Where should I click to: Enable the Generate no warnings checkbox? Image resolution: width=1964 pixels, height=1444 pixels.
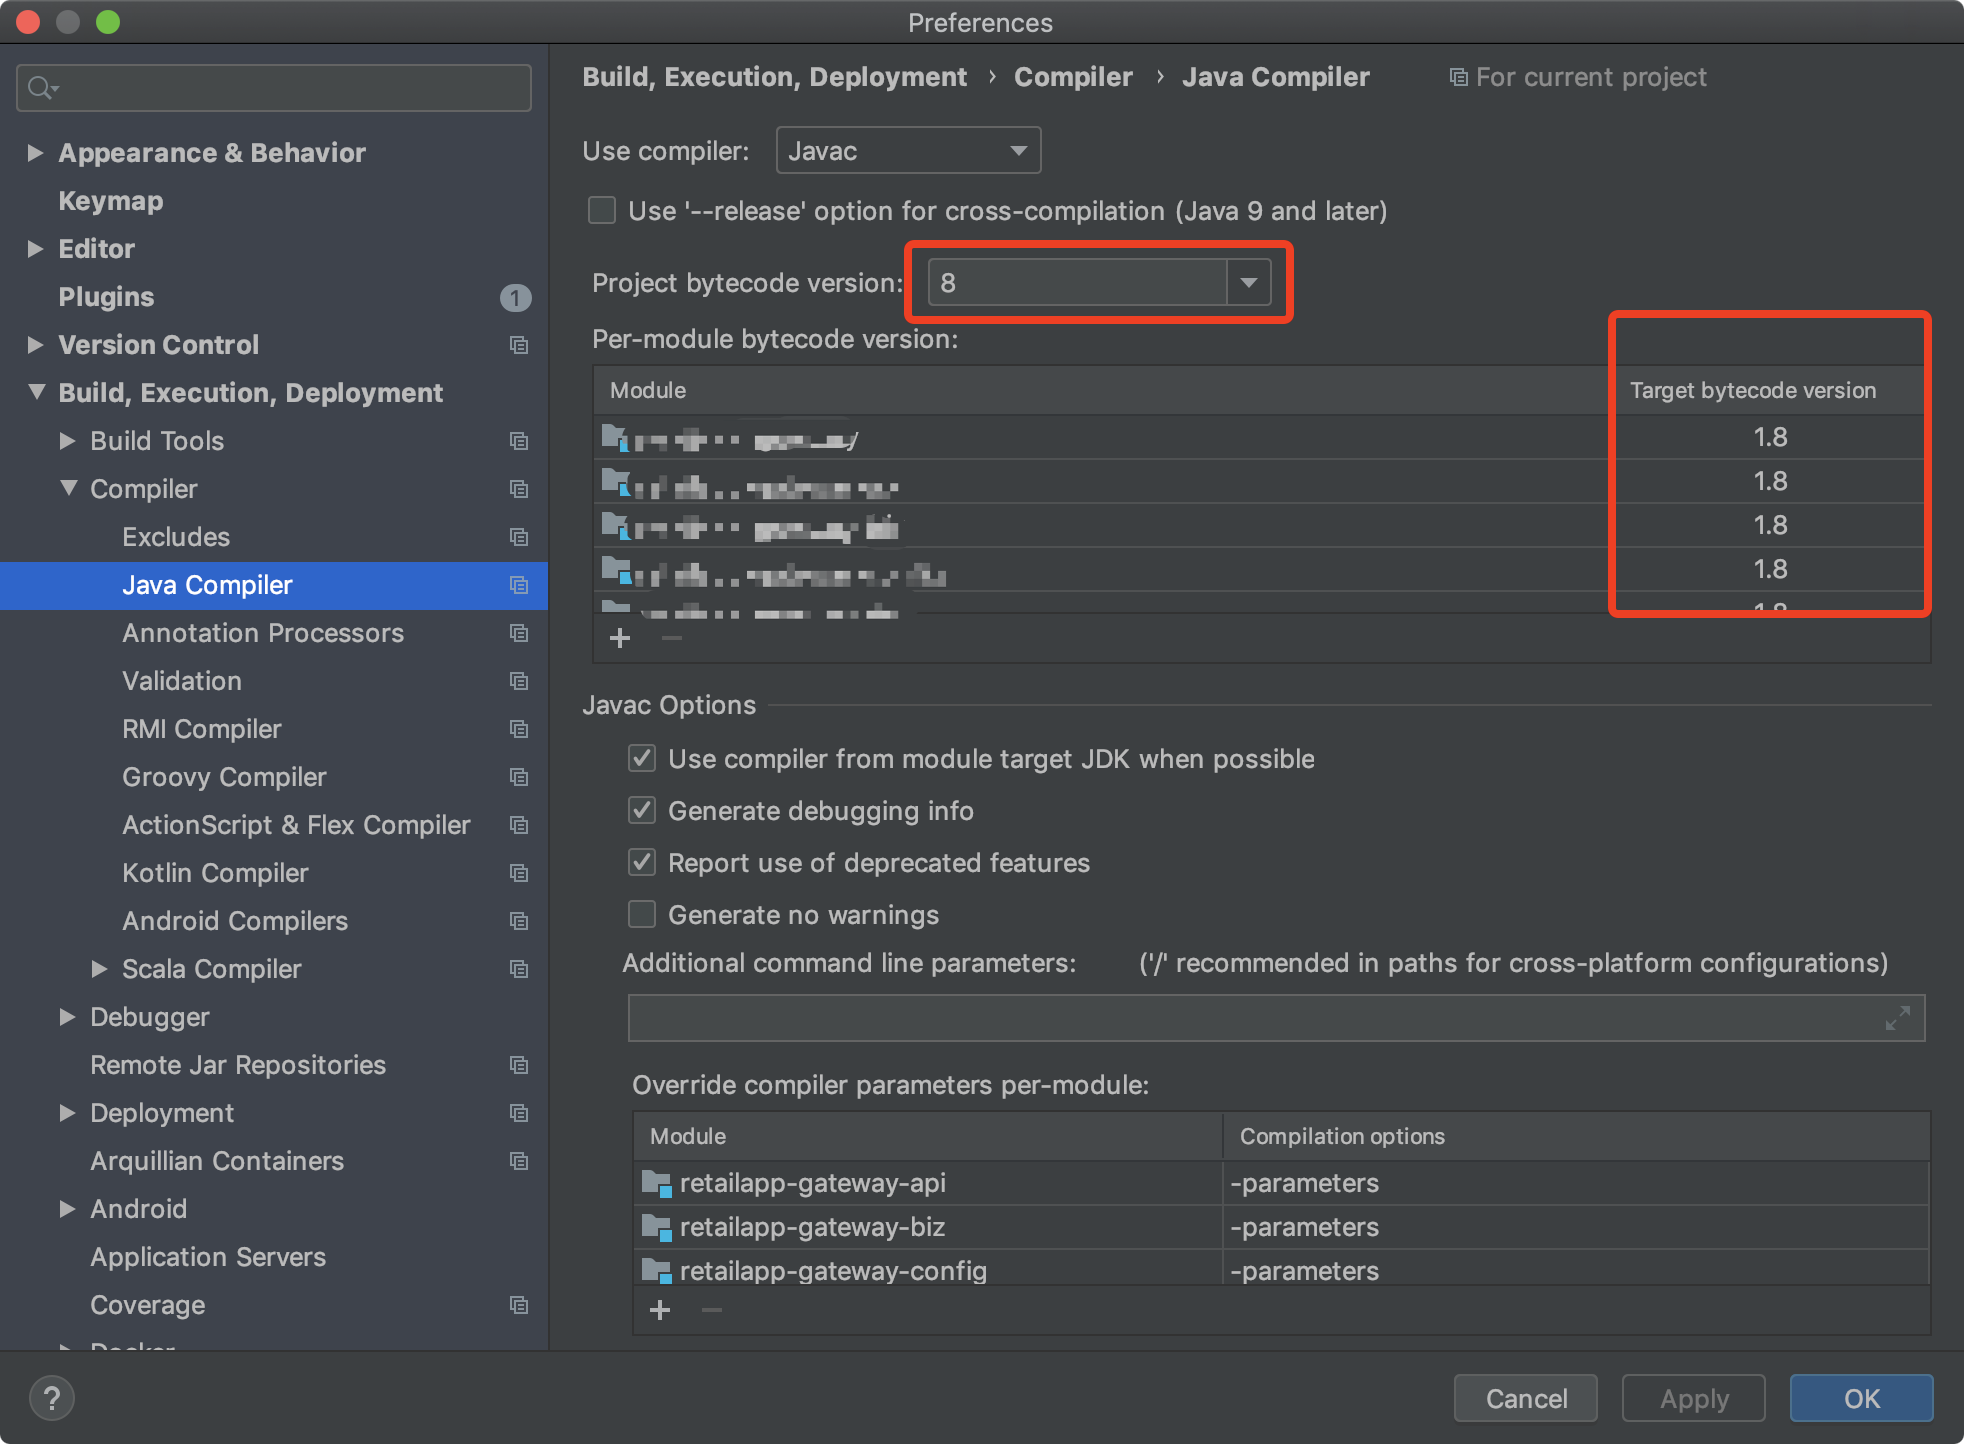[x=641, y=914]
